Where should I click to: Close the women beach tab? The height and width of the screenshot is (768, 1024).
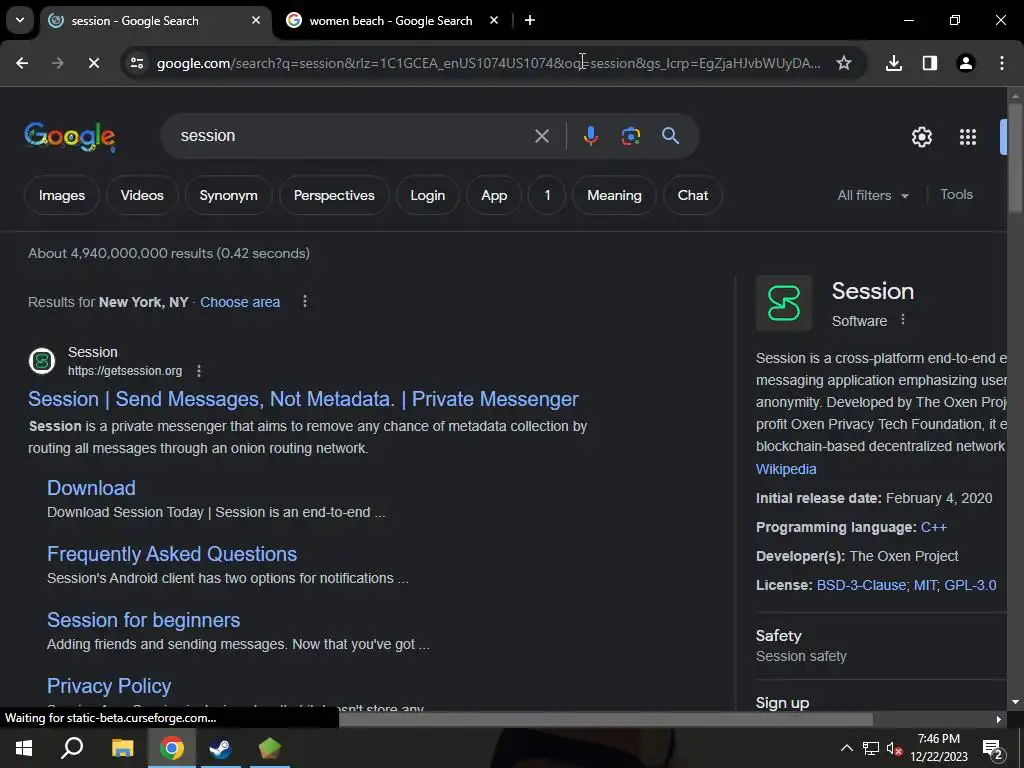tap(494, 20)
